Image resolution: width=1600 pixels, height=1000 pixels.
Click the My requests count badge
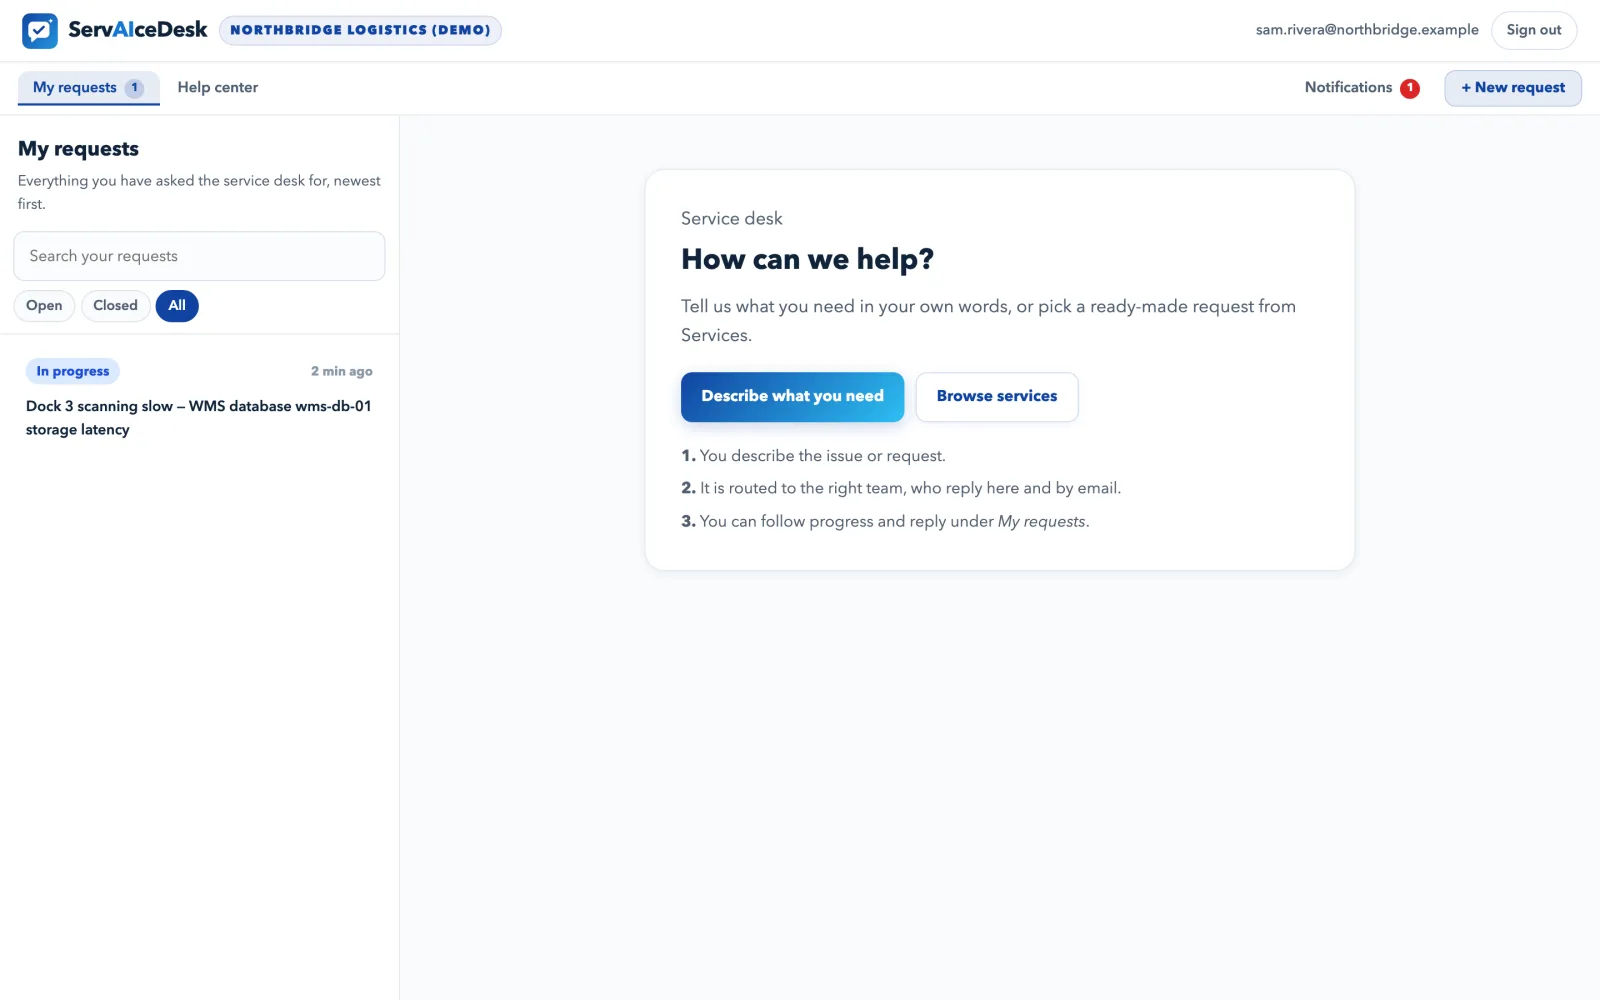pos(134,88)
